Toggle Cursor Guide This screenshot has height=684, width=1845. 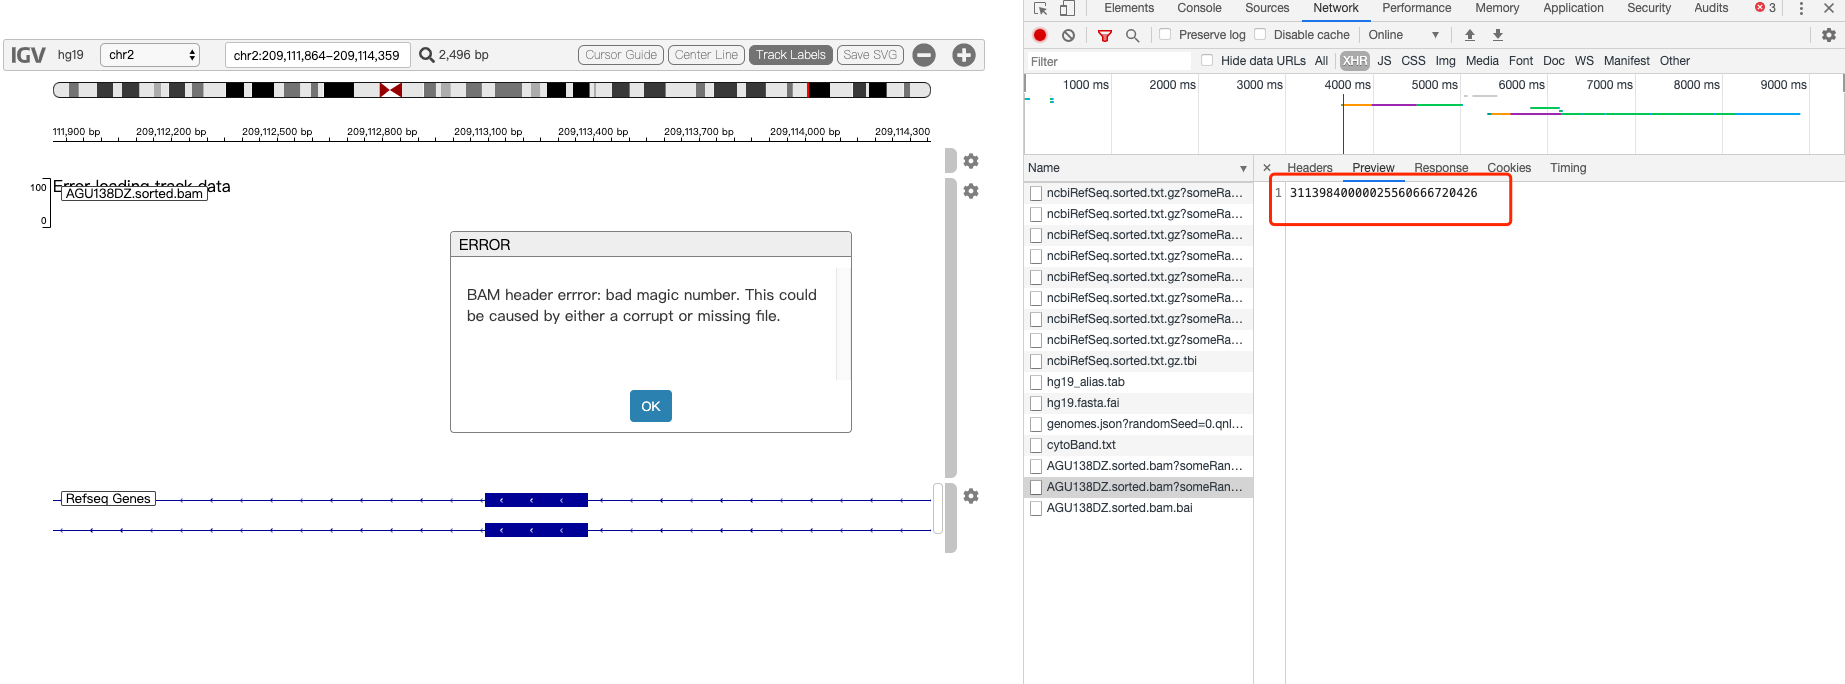pyautogui.click(x=621, y=55)
